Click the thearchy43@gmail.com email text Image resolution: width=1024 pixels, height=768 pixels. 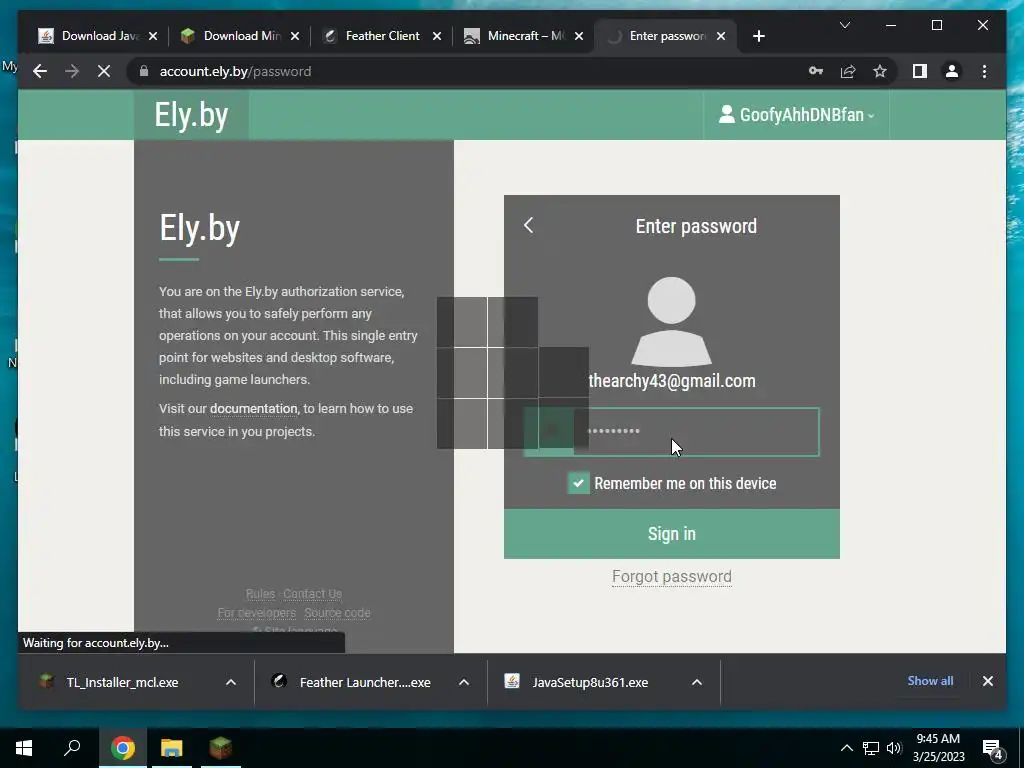click(672, 381)
